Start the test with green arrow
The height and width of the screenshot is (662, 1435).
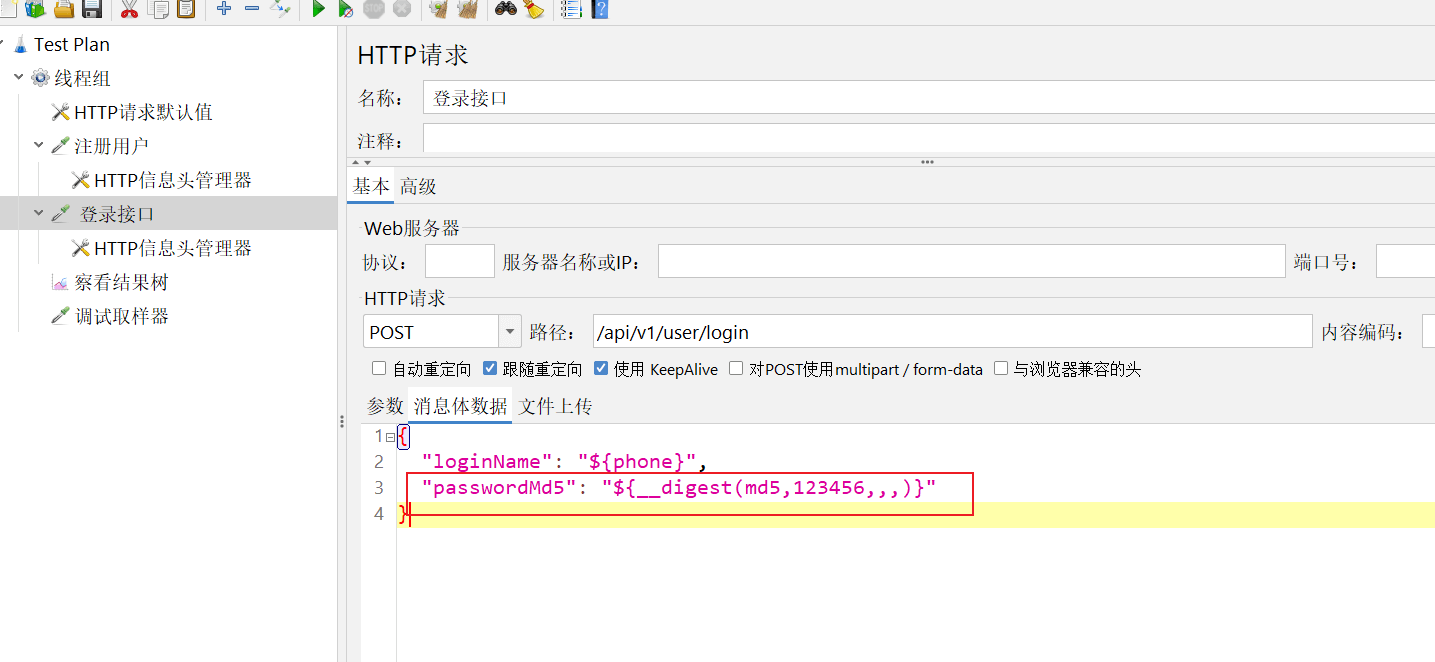pyautogui.click(x=318, y=9)
